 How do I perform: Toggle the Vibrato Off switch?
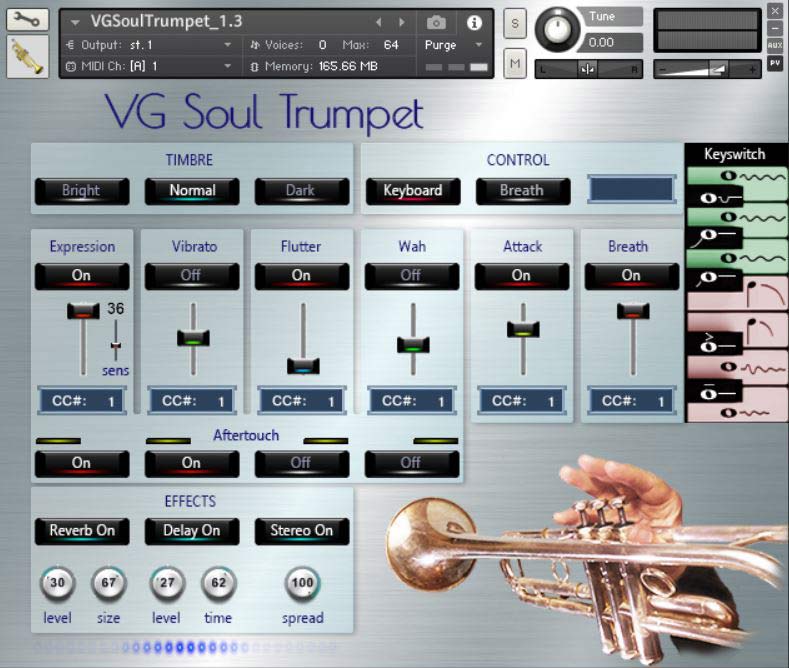(192, 276)
